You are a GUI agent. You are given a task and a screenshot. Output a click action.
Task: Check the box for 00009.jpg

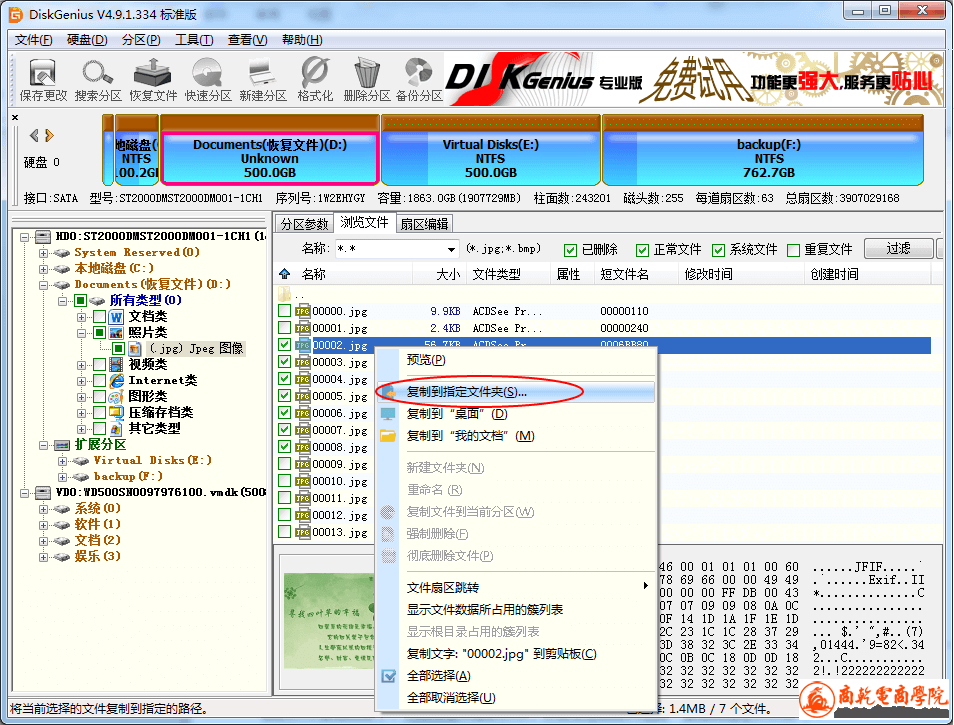[284, 464]
